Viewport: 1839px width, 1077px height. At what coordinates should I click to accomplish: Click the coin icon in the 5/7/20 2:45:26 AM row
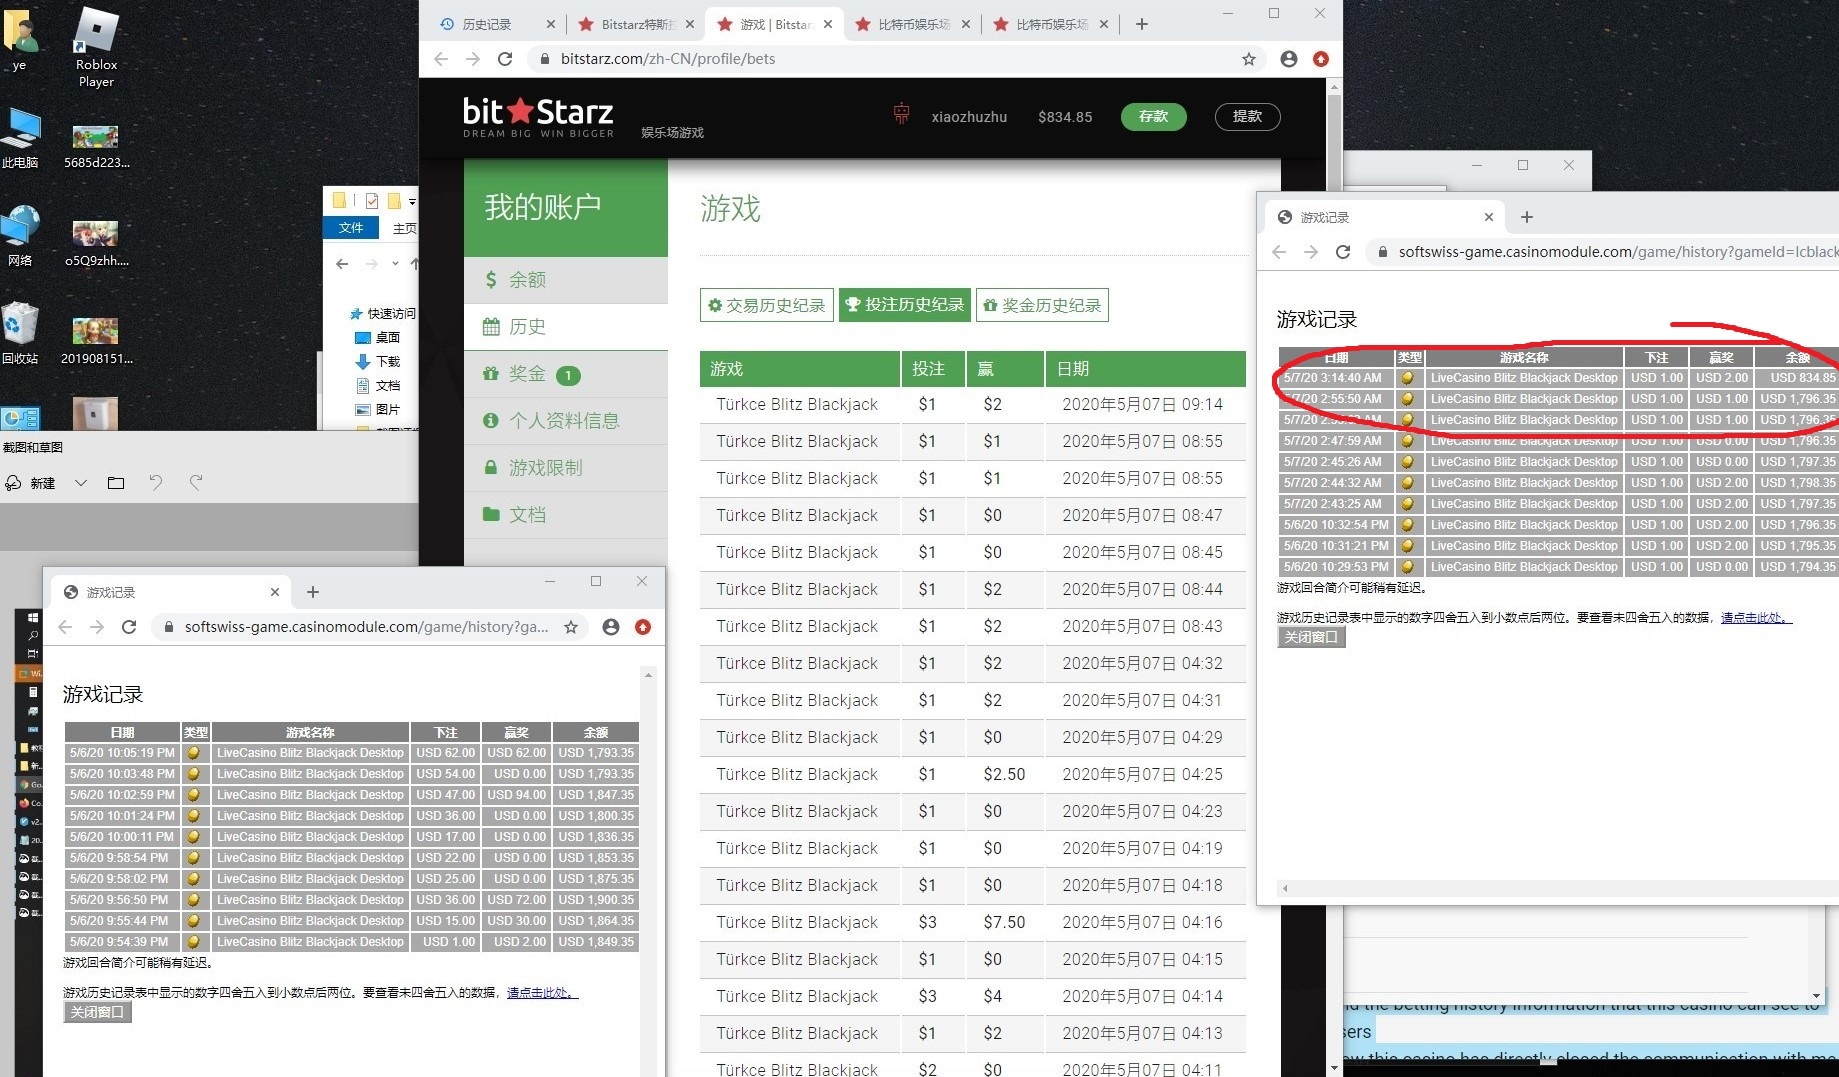click(1407, 462)
